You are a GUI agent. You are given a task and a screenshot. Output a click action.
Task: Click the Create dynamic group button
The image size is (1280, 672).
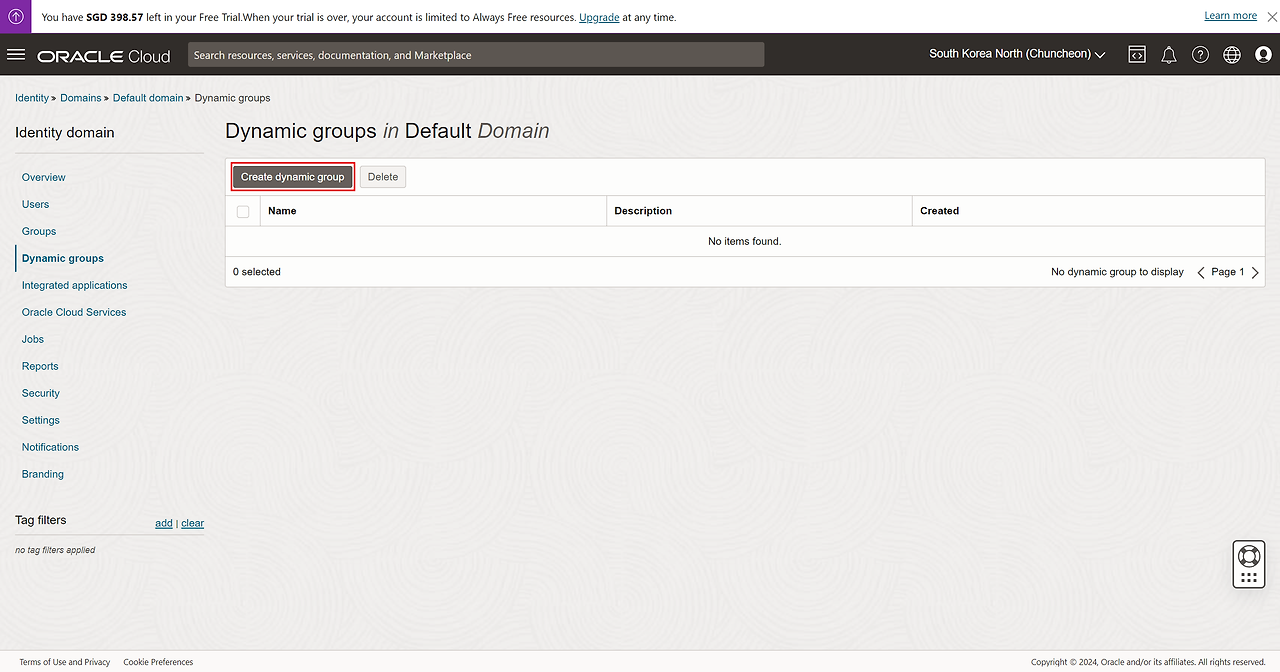(292, 177)
